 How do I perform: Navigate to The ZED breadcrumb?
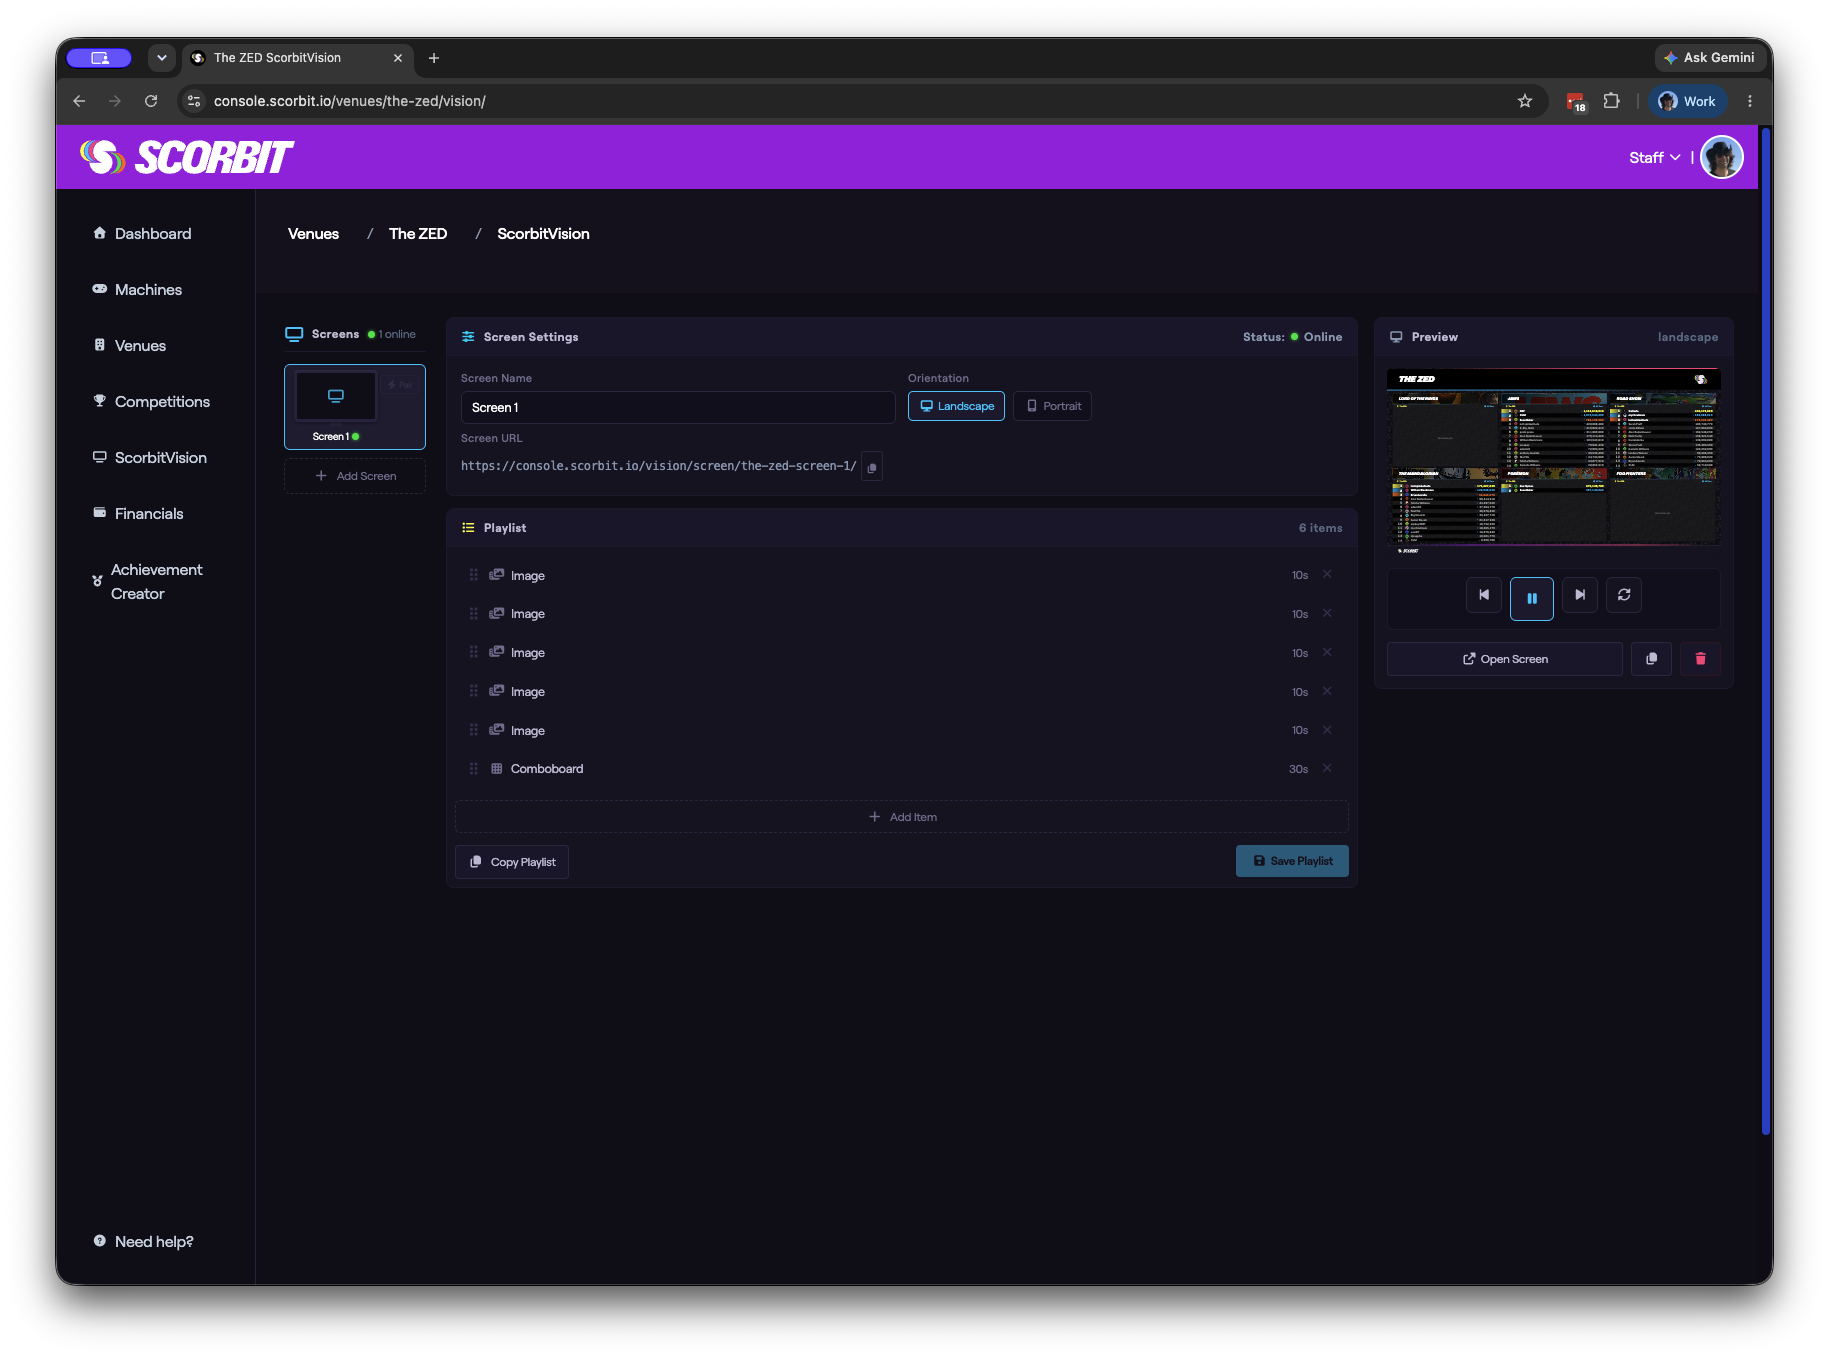coord(418,234)
